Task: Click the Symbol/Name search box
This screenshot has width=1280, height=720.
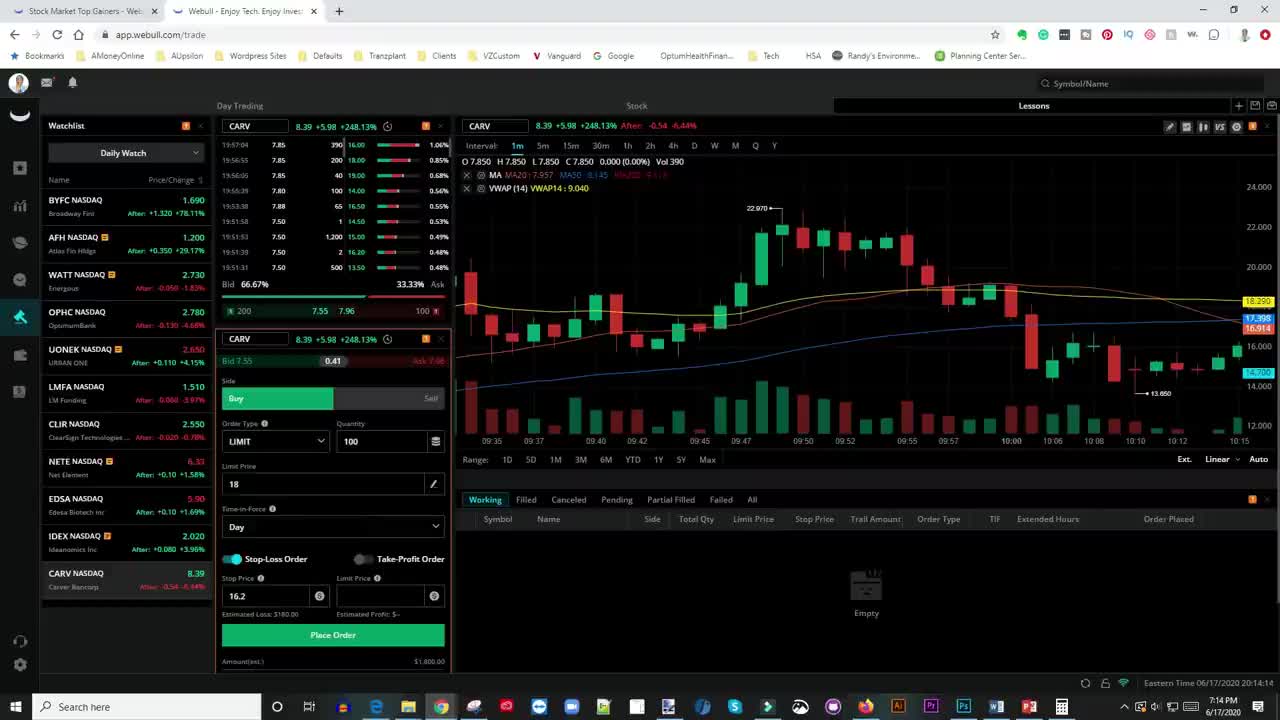Action: pos(1150,83)
